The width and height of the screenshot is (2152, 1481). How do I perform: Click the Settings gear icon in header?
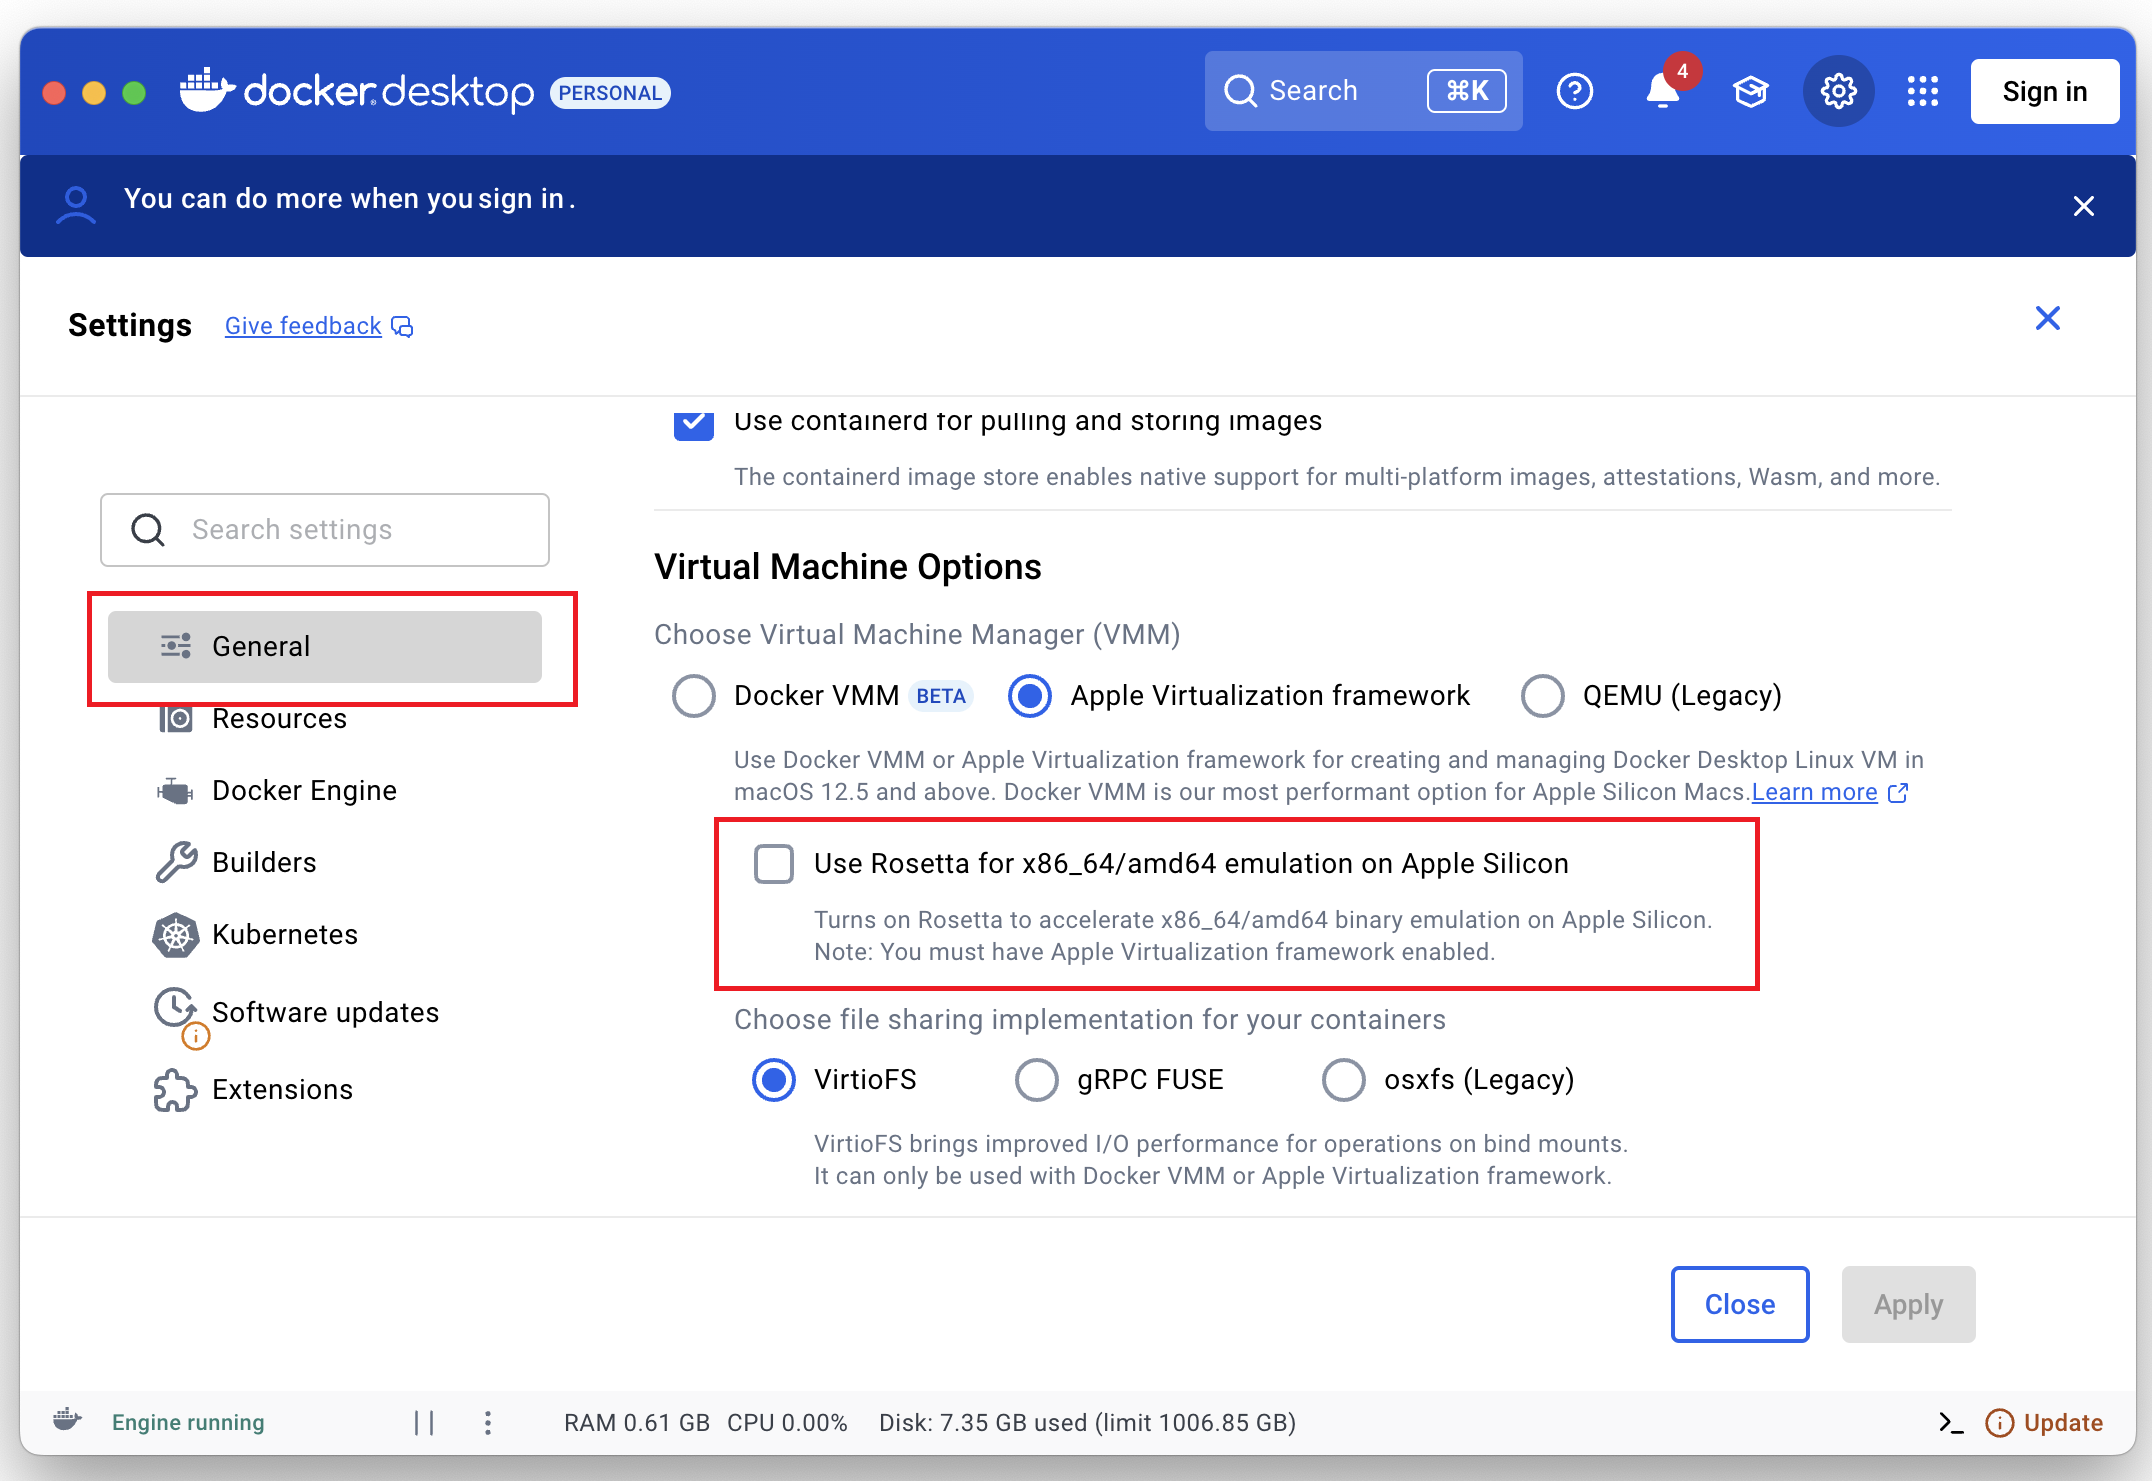tap(1838, 91)
